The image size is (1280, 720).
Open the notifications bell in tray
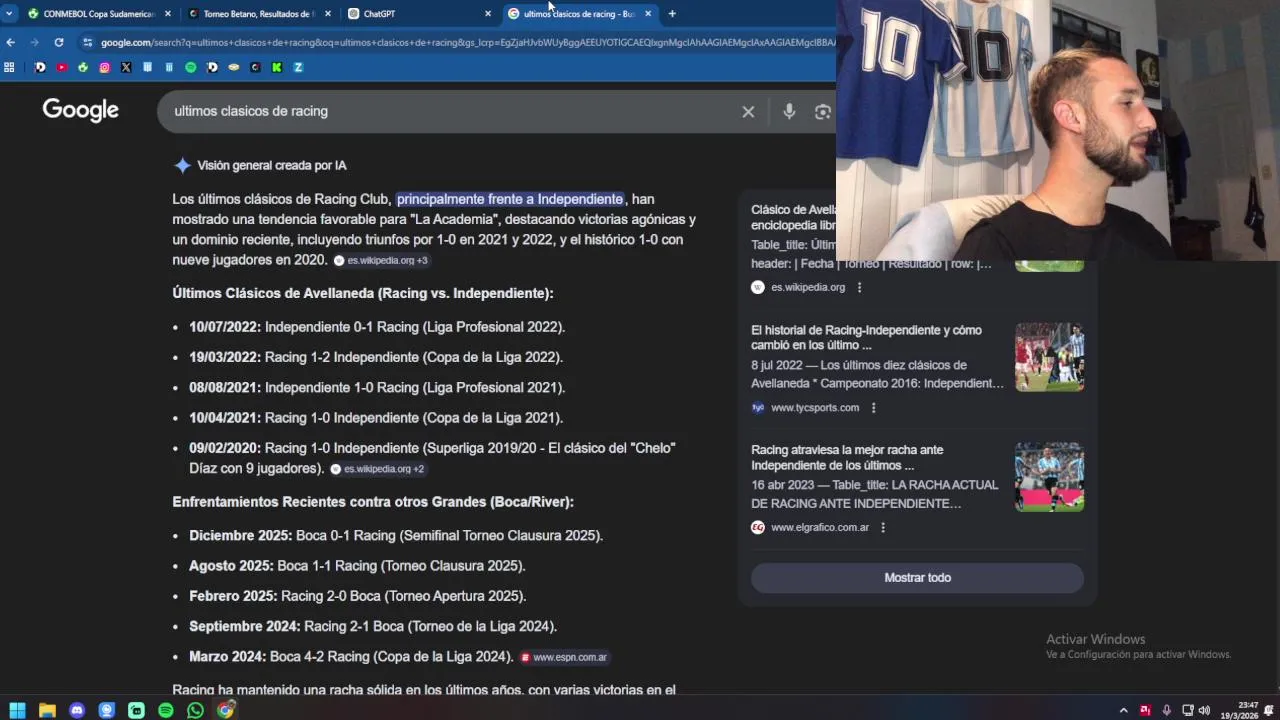click(x=1269, y=710)
